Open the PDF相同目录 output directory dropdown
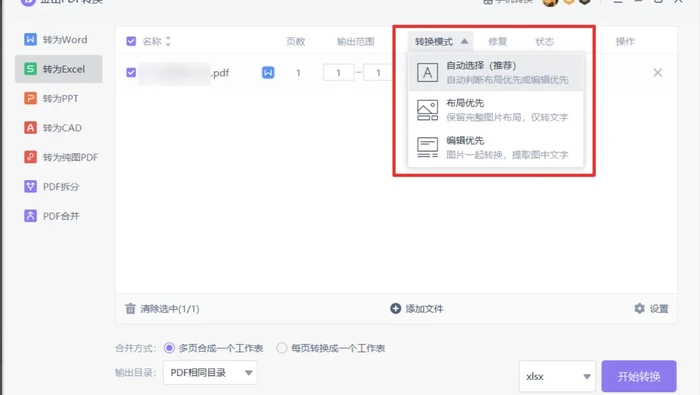 210,373
